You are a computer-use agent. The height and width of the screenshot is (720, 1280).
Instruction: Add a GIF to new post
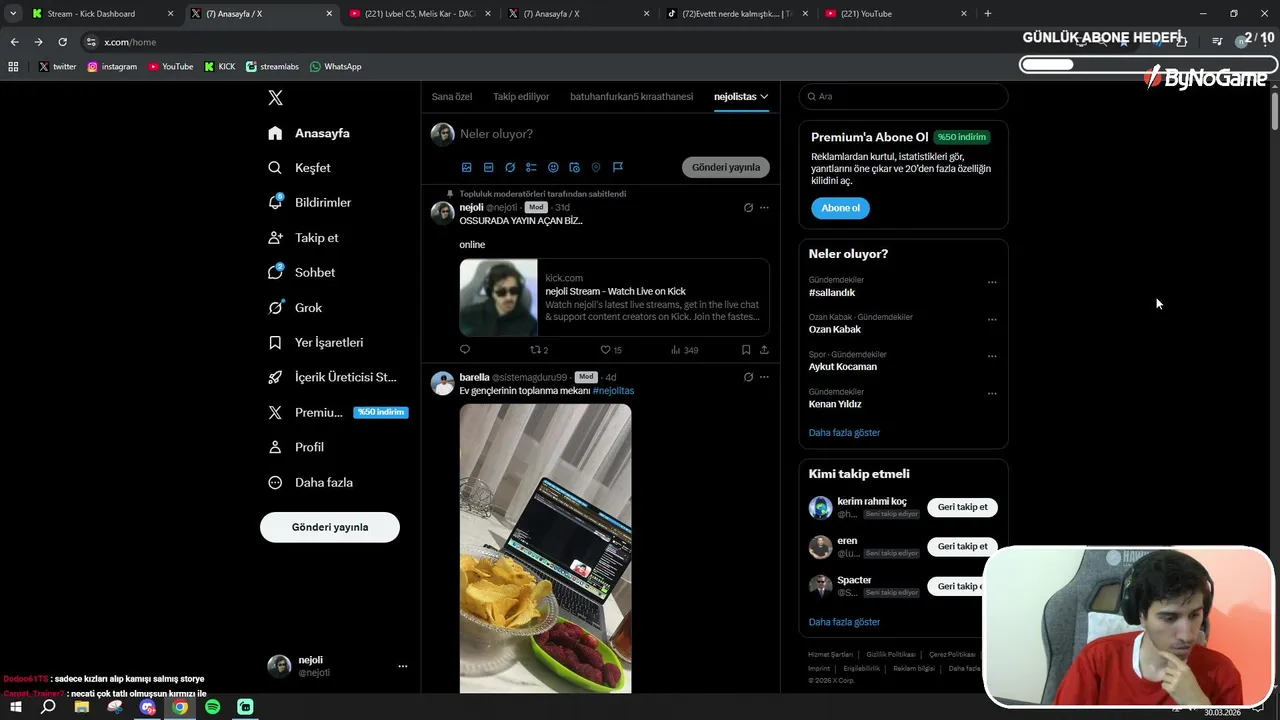click(x=488, y=167)
